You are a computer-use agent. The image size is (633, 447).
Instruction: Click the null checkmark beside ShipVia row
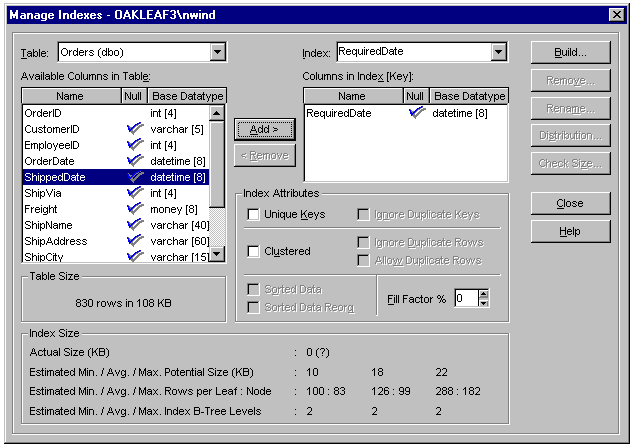point(135,193)
